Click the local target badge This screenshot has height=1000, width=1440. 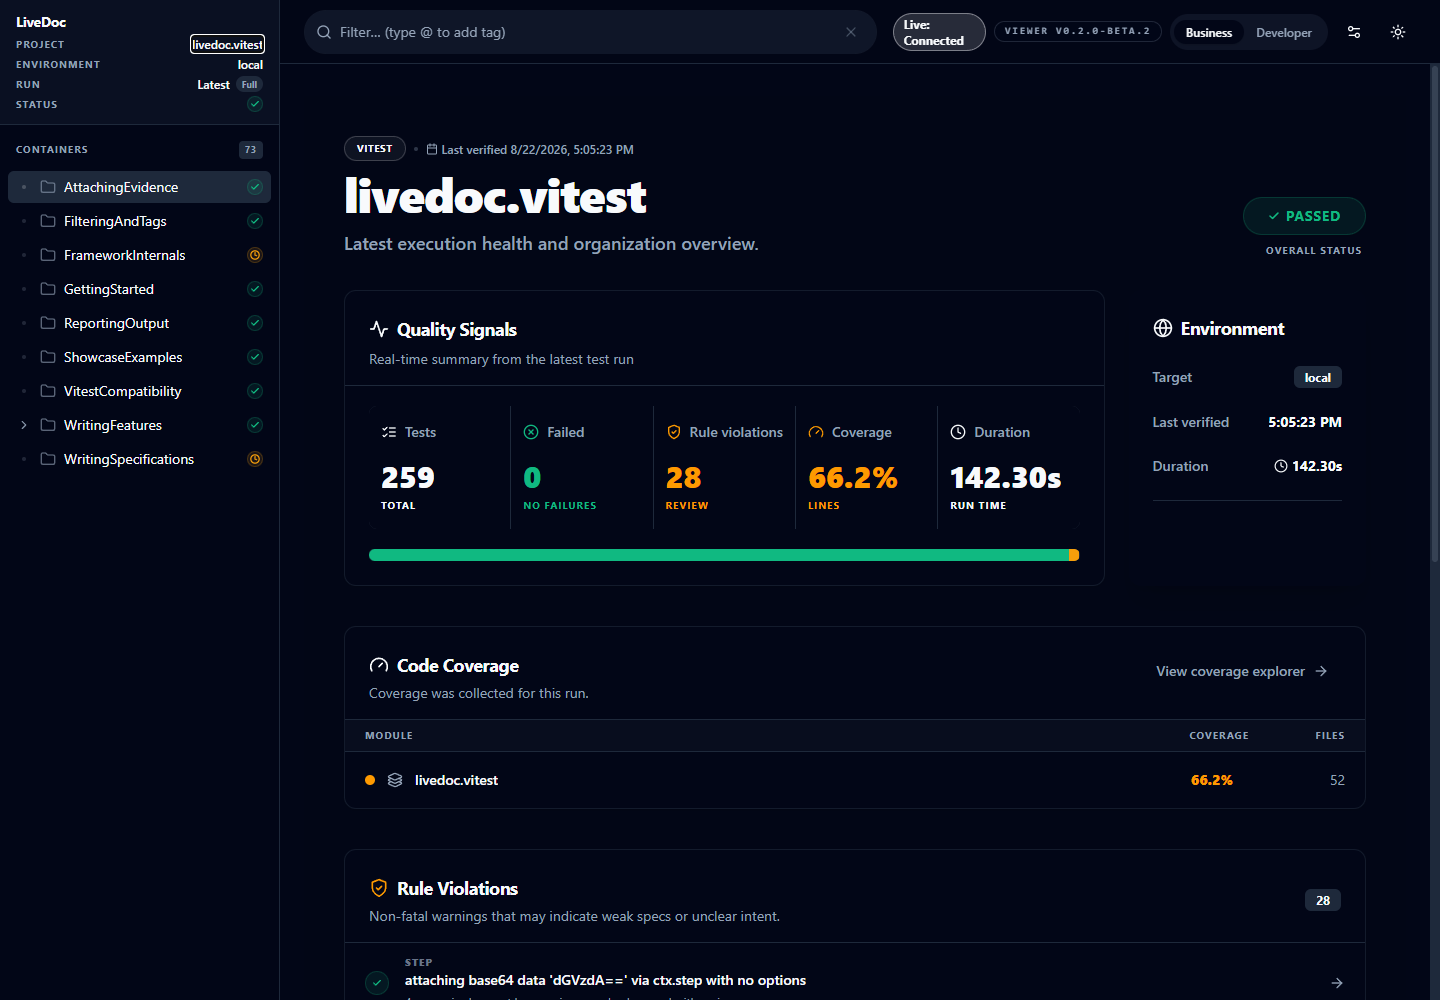tap(1318, 377)
